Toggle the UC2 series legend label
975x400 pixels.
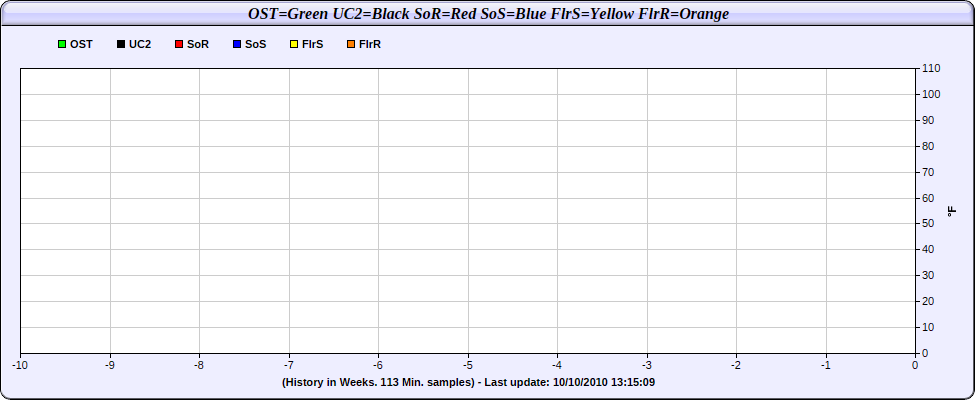pos(140,45)
